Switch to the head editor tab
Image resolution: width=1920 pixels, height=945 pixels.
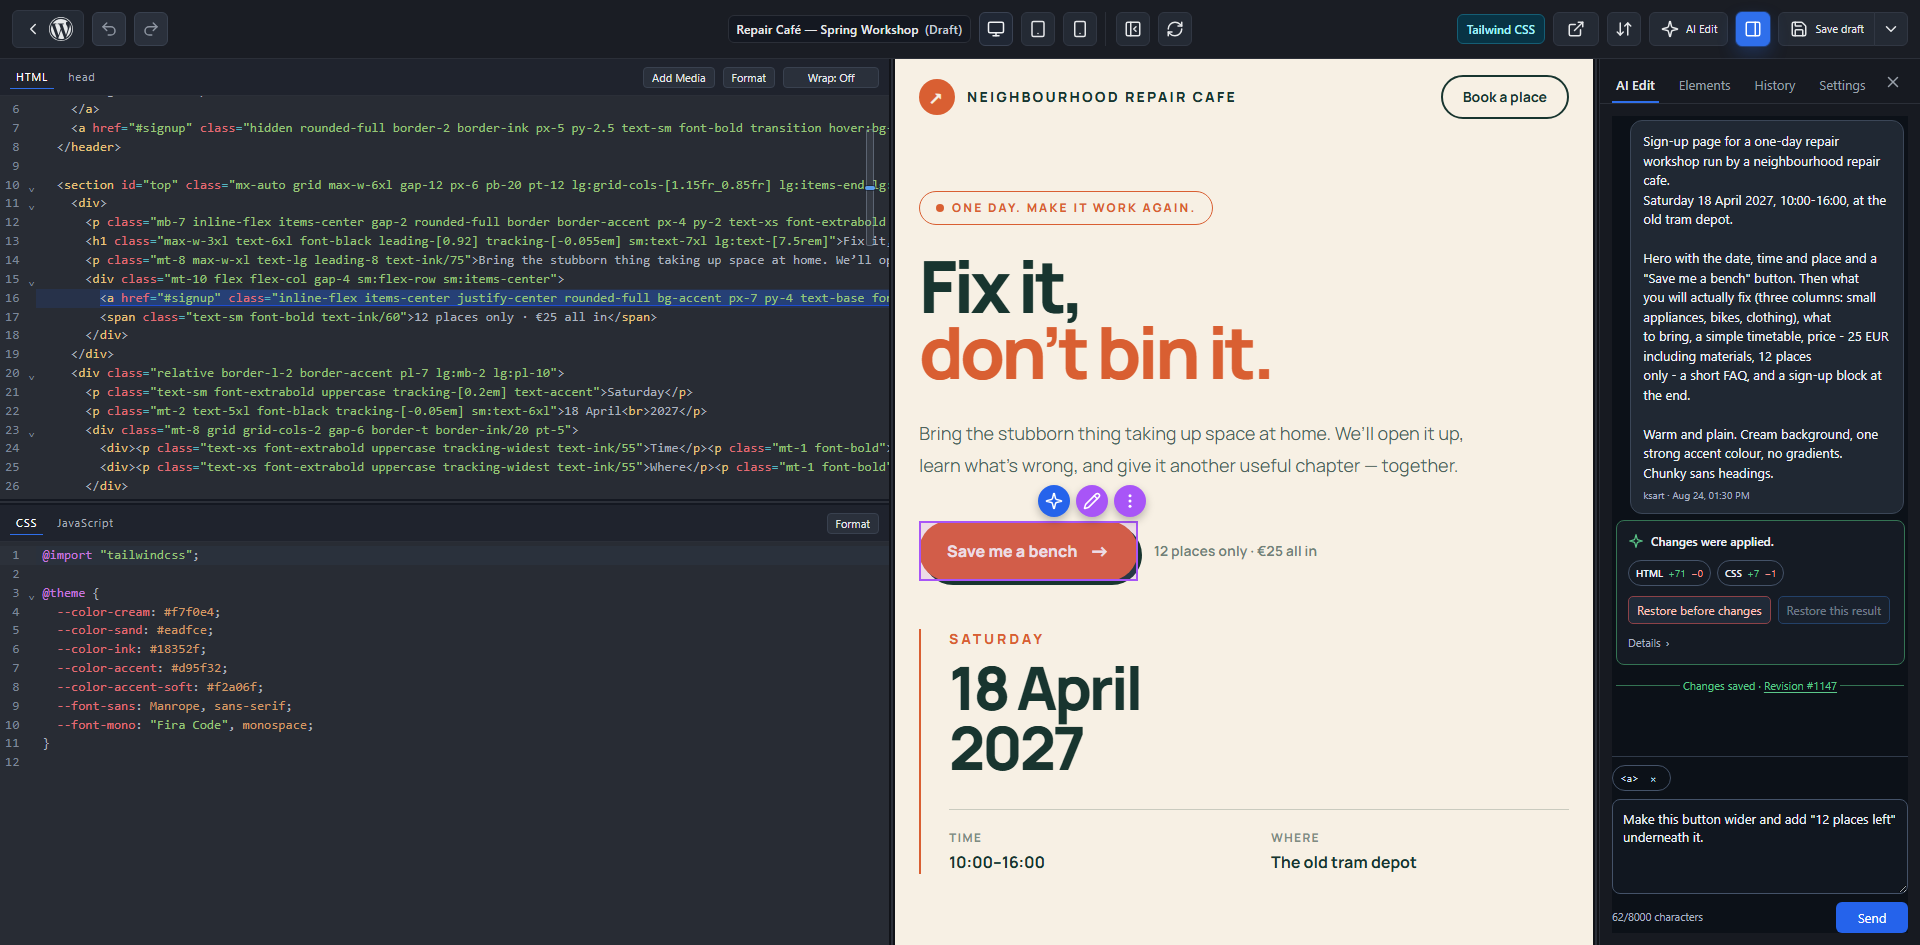click(x=81, y=77)
